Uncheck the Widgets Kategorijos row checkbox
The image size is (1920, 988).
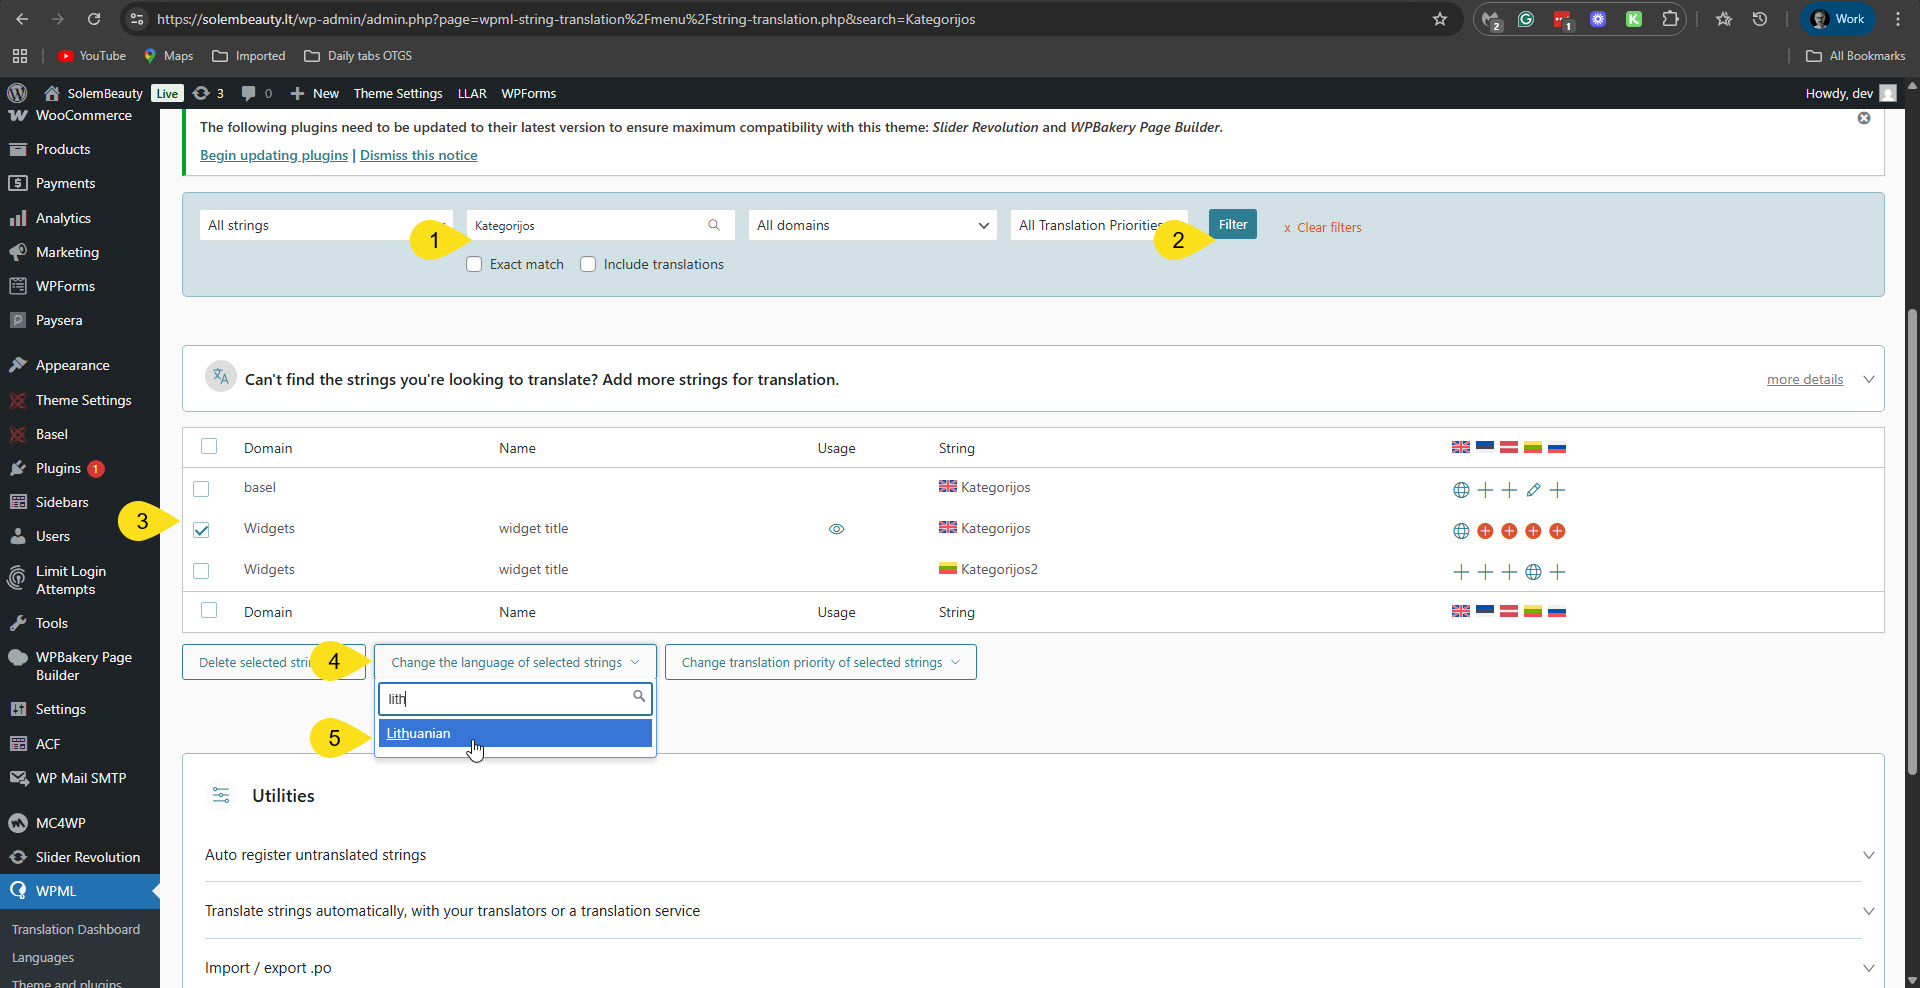201,530
